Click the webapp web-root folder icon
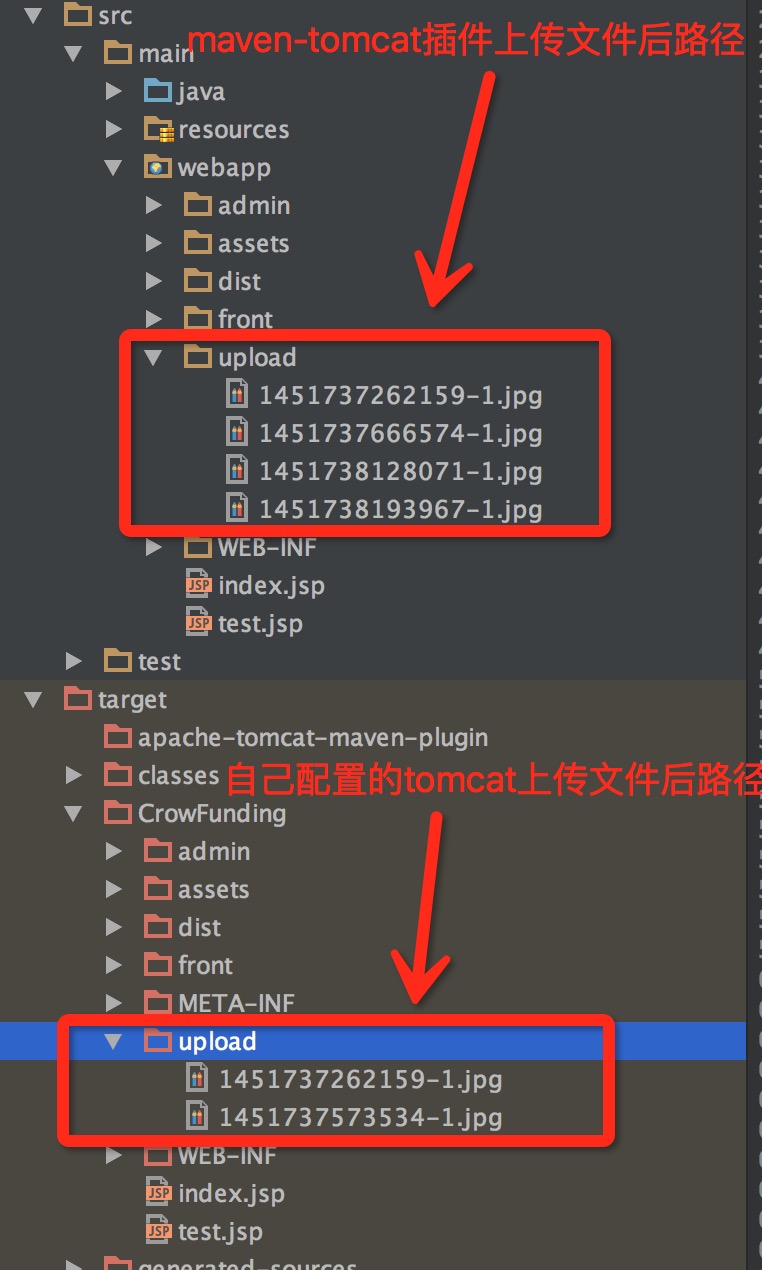 [x=158, y=167]
